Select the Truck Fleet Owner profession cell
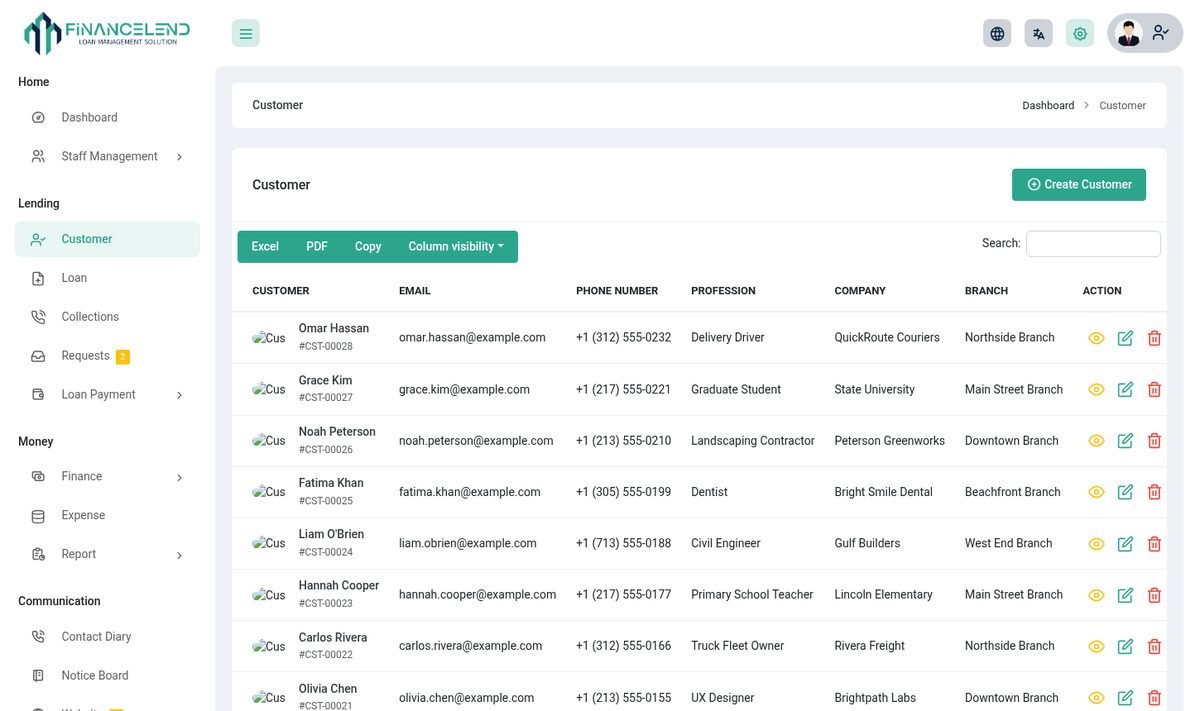Image resolution: width=1200 pixels, height=711 pixels. 737,646
